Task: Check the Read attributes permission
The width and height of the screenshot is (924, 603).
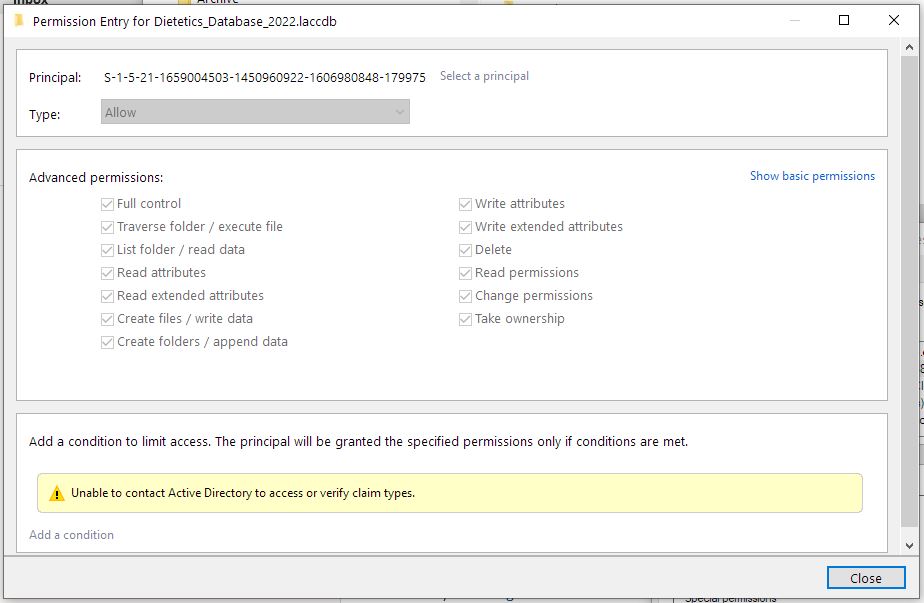Action: (x=106, y=272)
